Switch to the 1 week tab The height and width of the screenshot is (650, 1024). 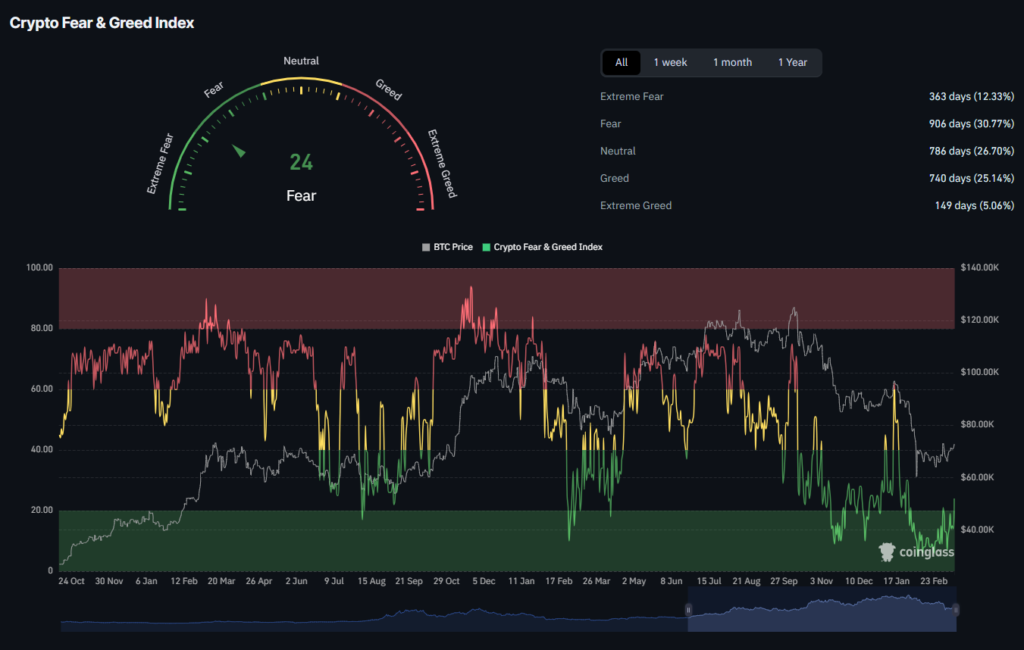670,63
